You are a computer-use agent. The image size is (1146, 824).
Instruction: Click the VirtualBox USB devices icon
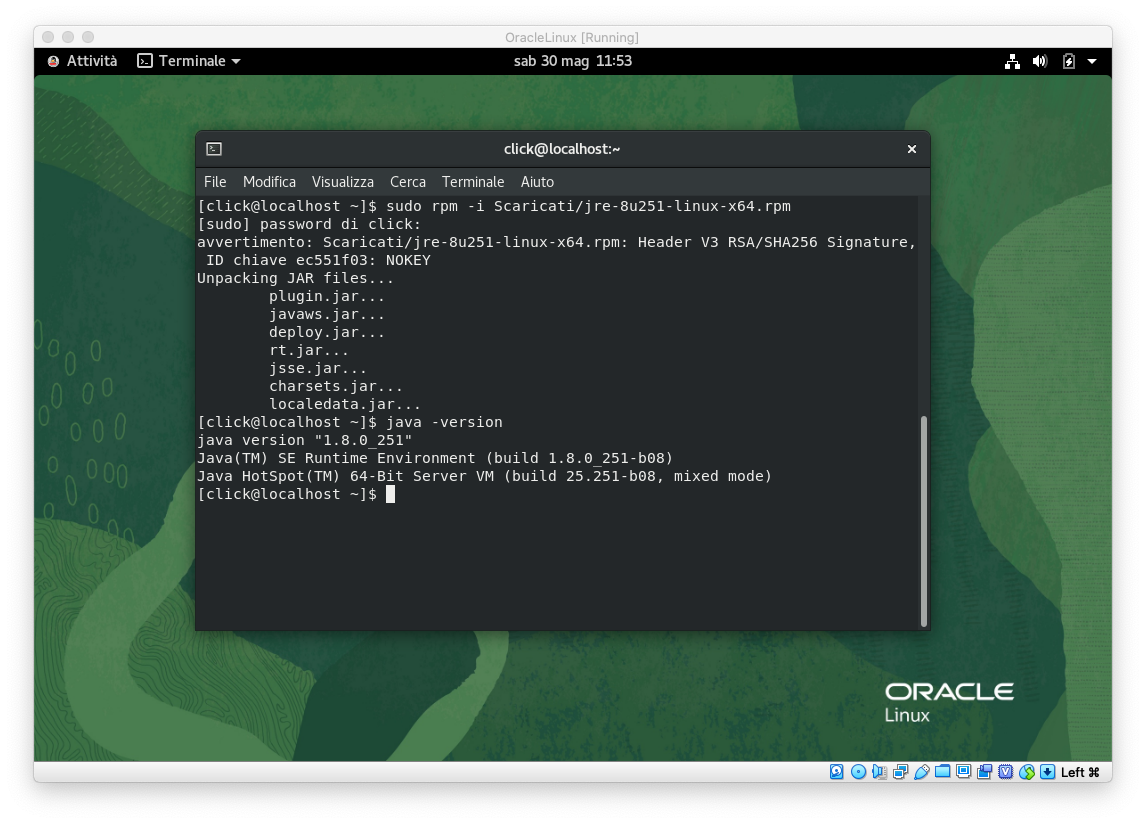(922, 772)
